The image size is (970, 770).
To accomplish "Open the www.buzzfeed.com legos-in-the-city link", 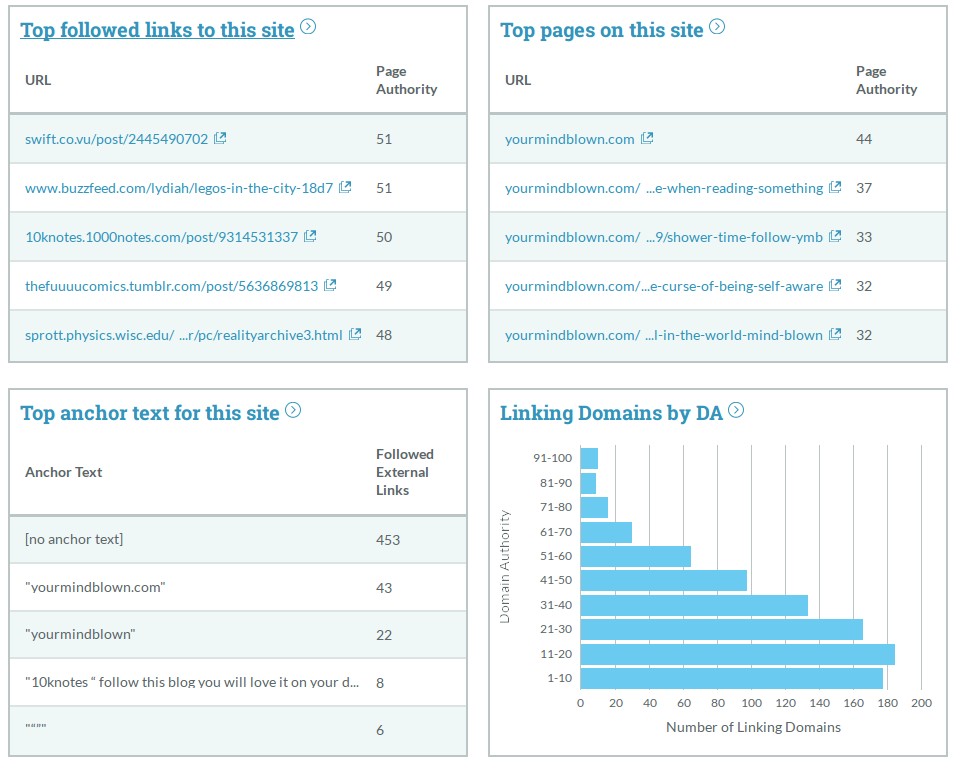I will coord(178,188).
